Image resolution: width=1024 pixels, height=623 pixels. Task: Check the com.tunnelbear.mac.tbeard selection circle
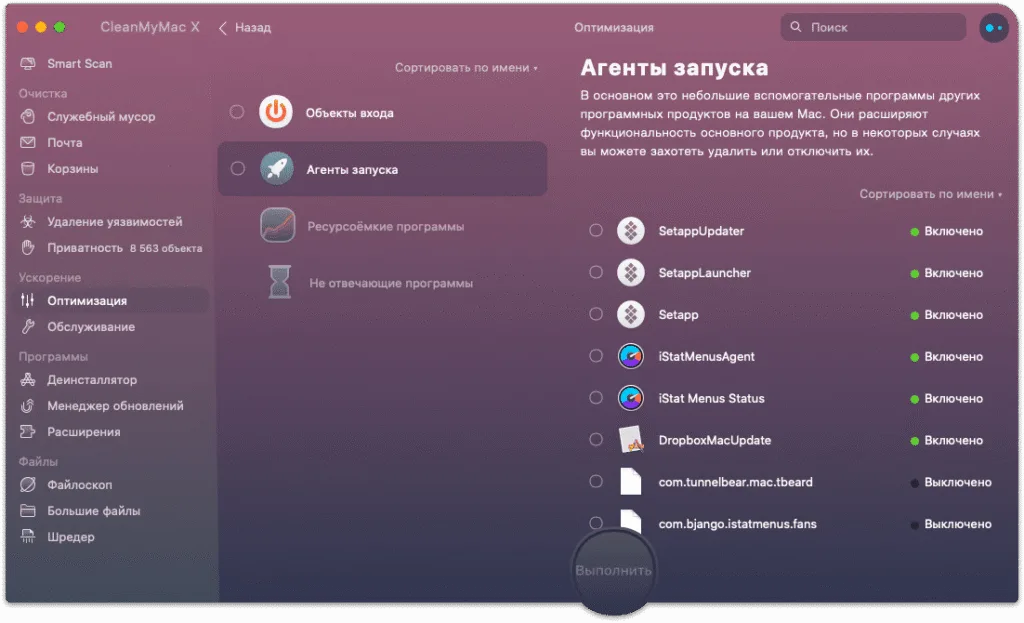[596, 481]
